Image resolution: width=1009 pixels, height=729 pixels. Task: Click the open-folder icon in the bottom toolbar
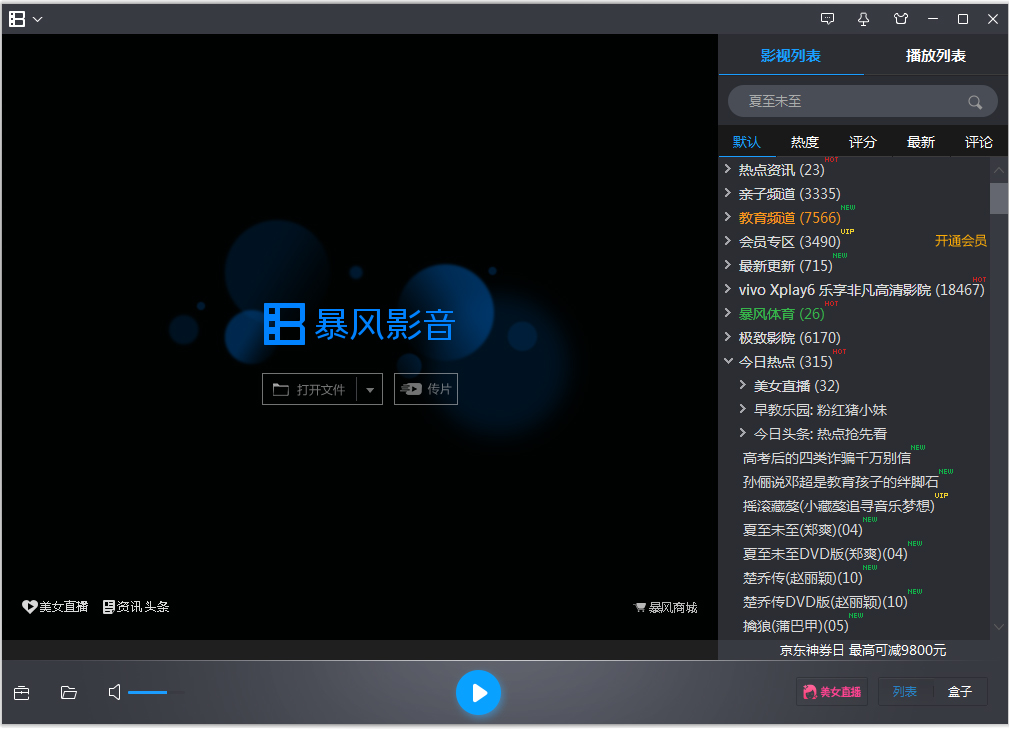68,692
